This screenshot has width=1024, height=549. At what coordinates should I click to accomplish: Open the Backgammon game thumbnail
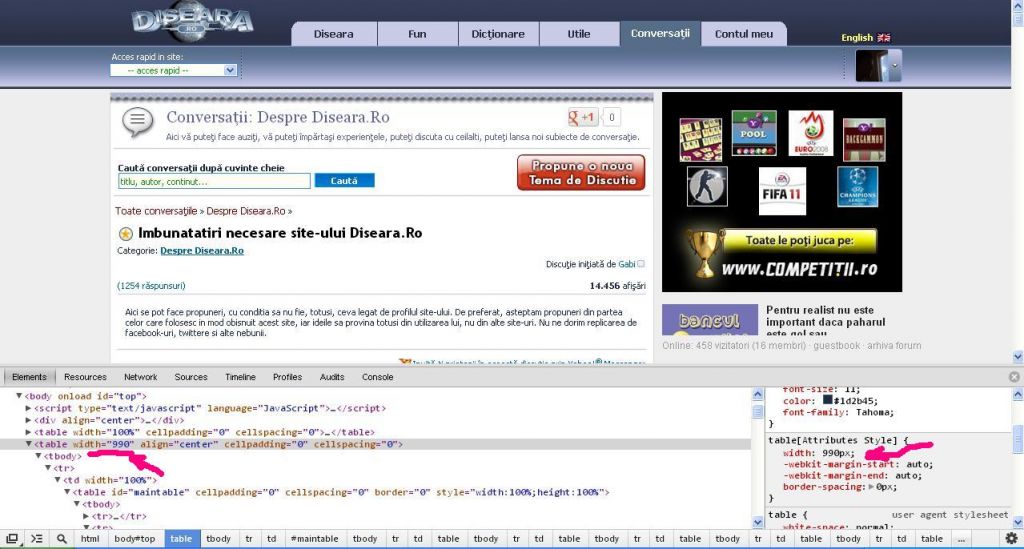point(864,140)
